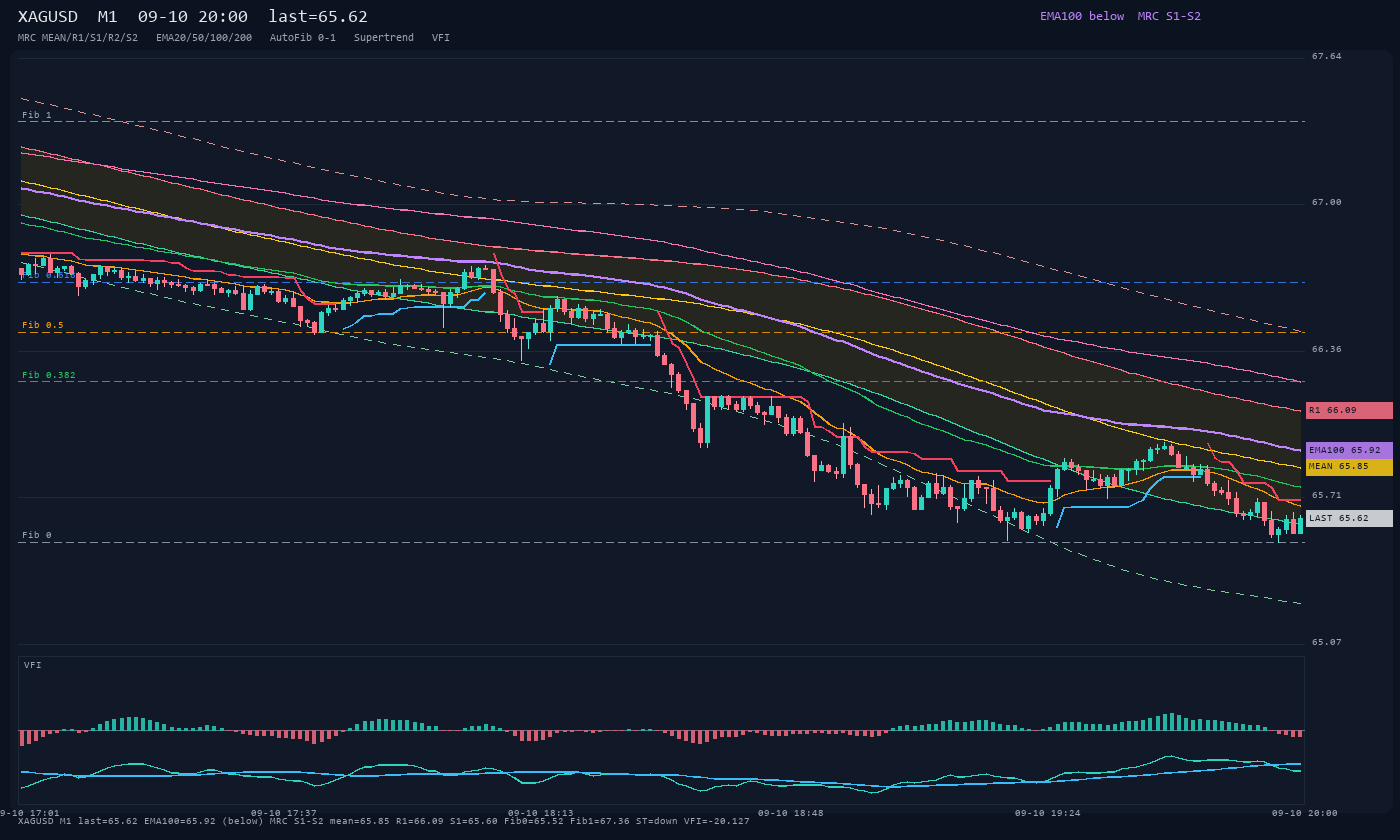
Task: Click the summary status line under the chart
Action: pos(384,821)
